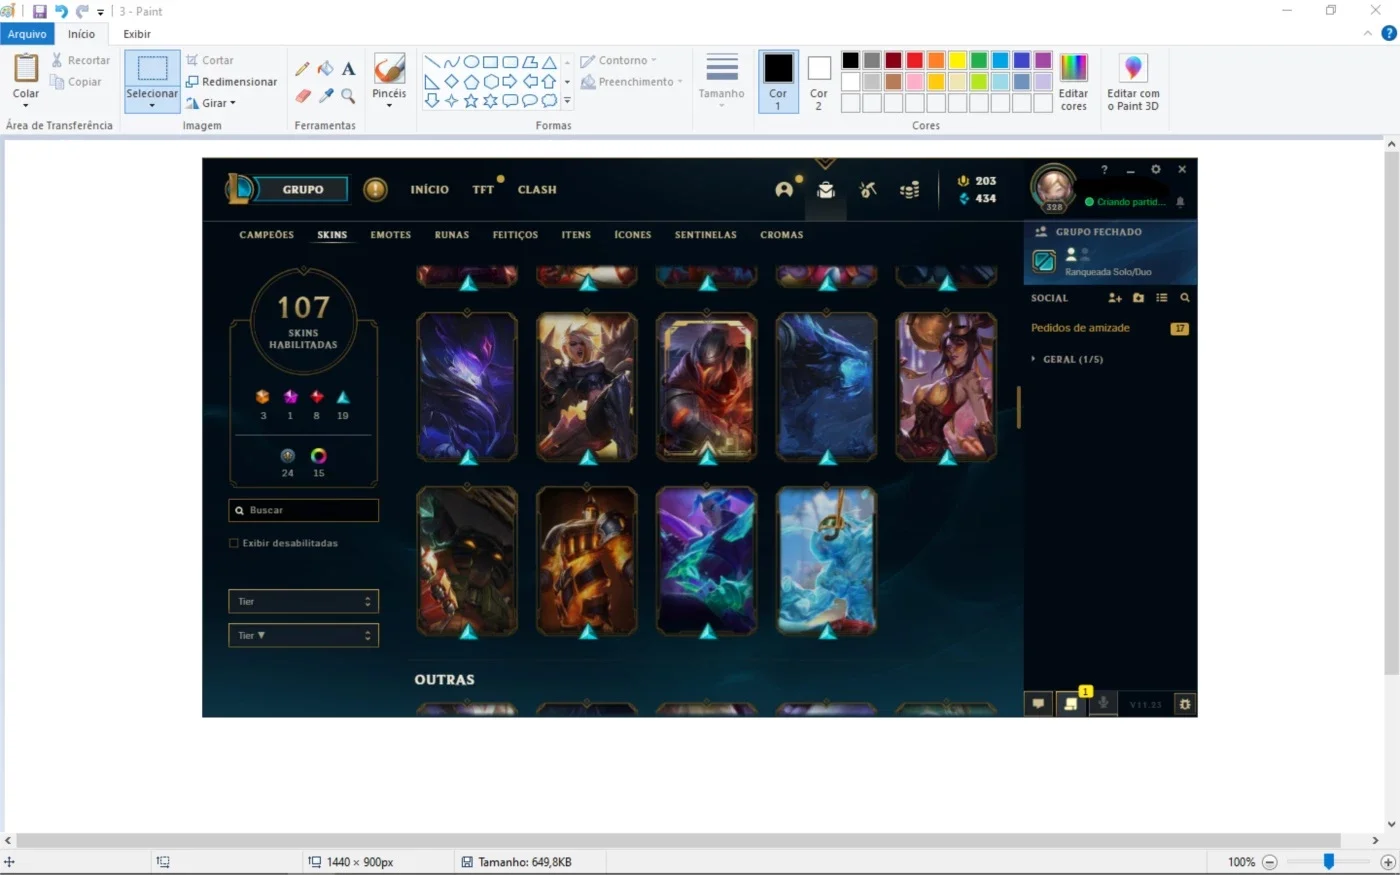Expand the GERAL (1/5) friends group
The width and height of the screenshot is (1400, 875).
point(1067,359)
